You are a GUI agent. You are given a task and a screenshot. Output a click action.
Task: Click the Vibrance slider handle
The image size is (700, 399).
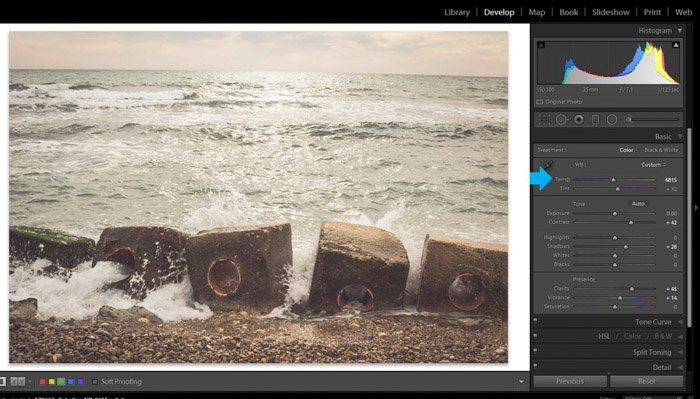(x=620, y=298)
